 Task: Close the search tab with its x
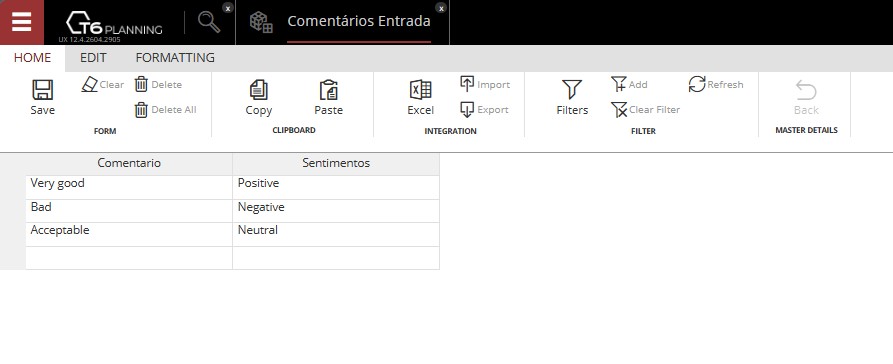point(227,8)
